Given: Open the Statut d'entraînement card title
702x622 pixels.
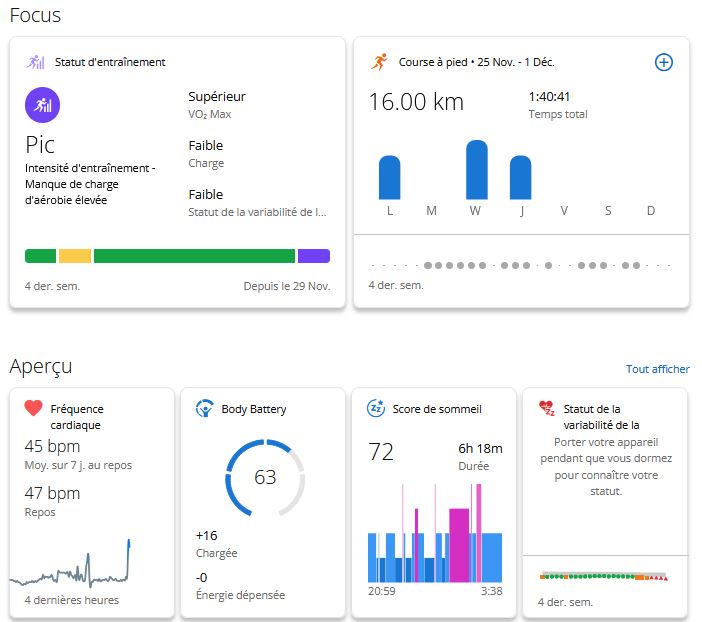Looking at the screenshot, I should [x=110, y=62].
